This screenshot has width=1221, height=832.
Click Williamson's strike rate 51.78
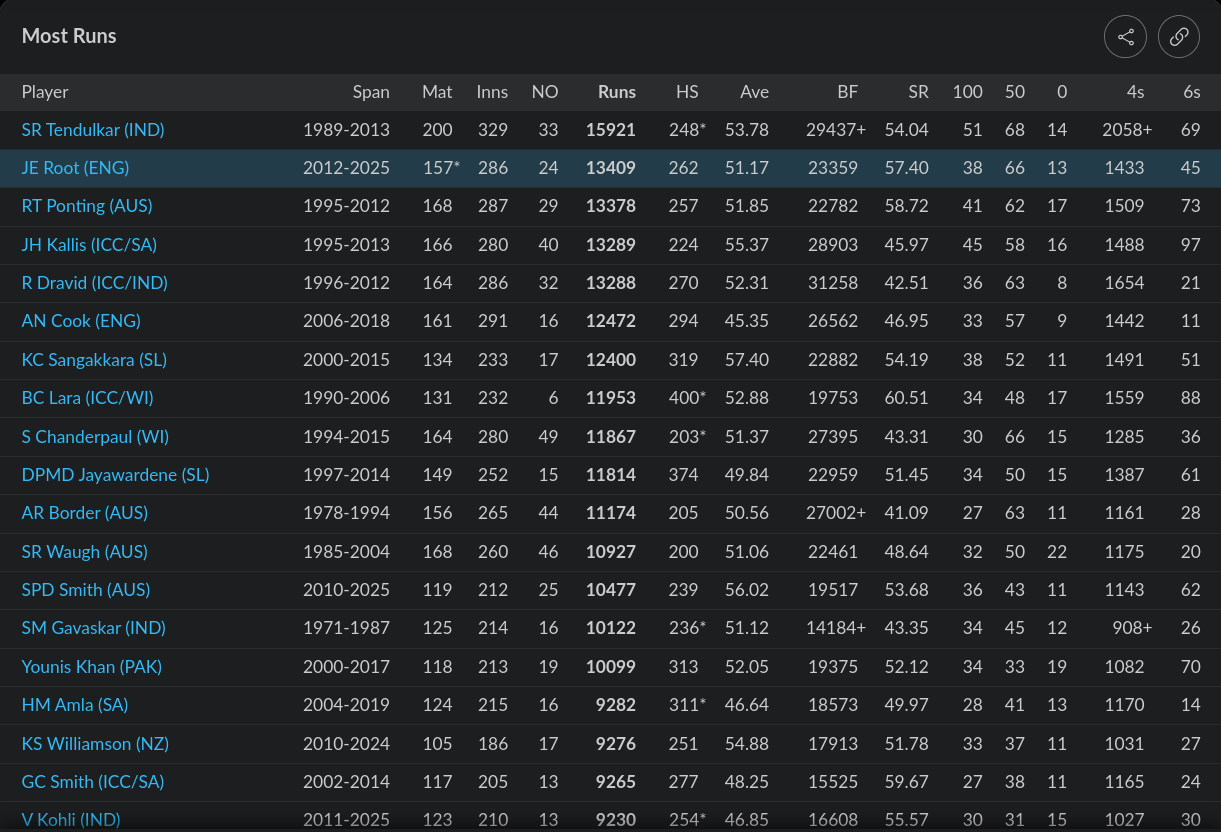tap(907, 744)
